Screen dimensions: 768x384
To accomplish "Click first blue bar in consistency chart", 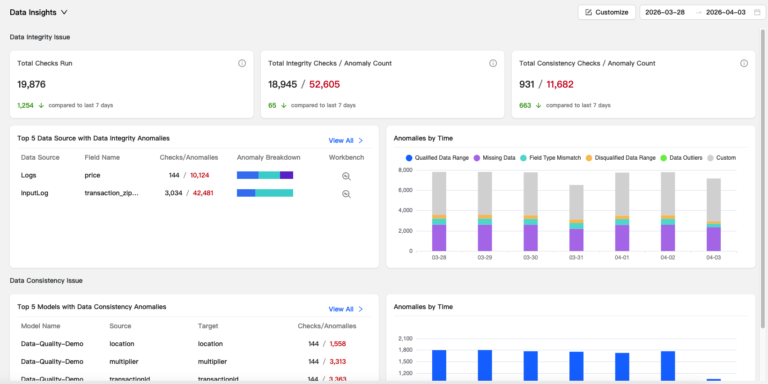I will 439,365.
